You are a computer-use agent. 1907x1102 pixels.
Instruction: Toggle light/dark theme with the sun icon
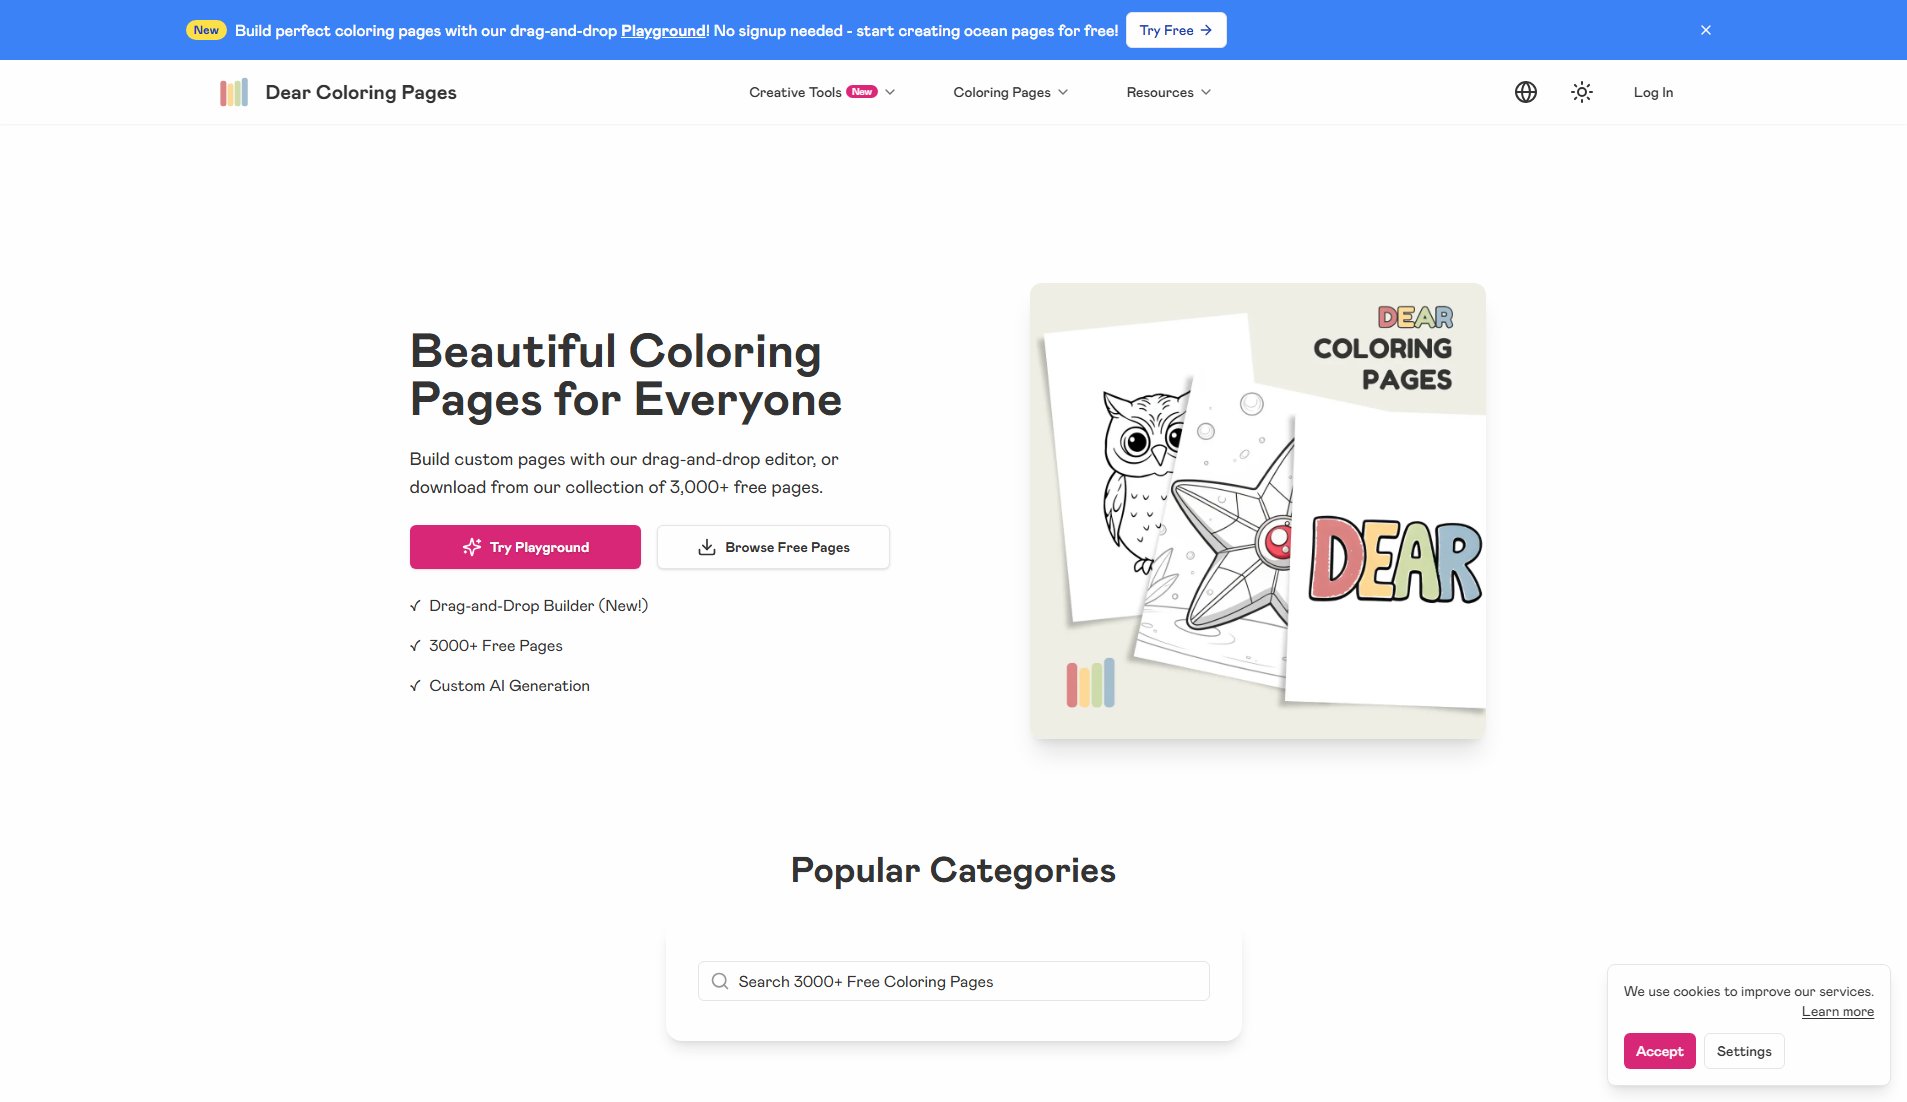point(1581,91)
